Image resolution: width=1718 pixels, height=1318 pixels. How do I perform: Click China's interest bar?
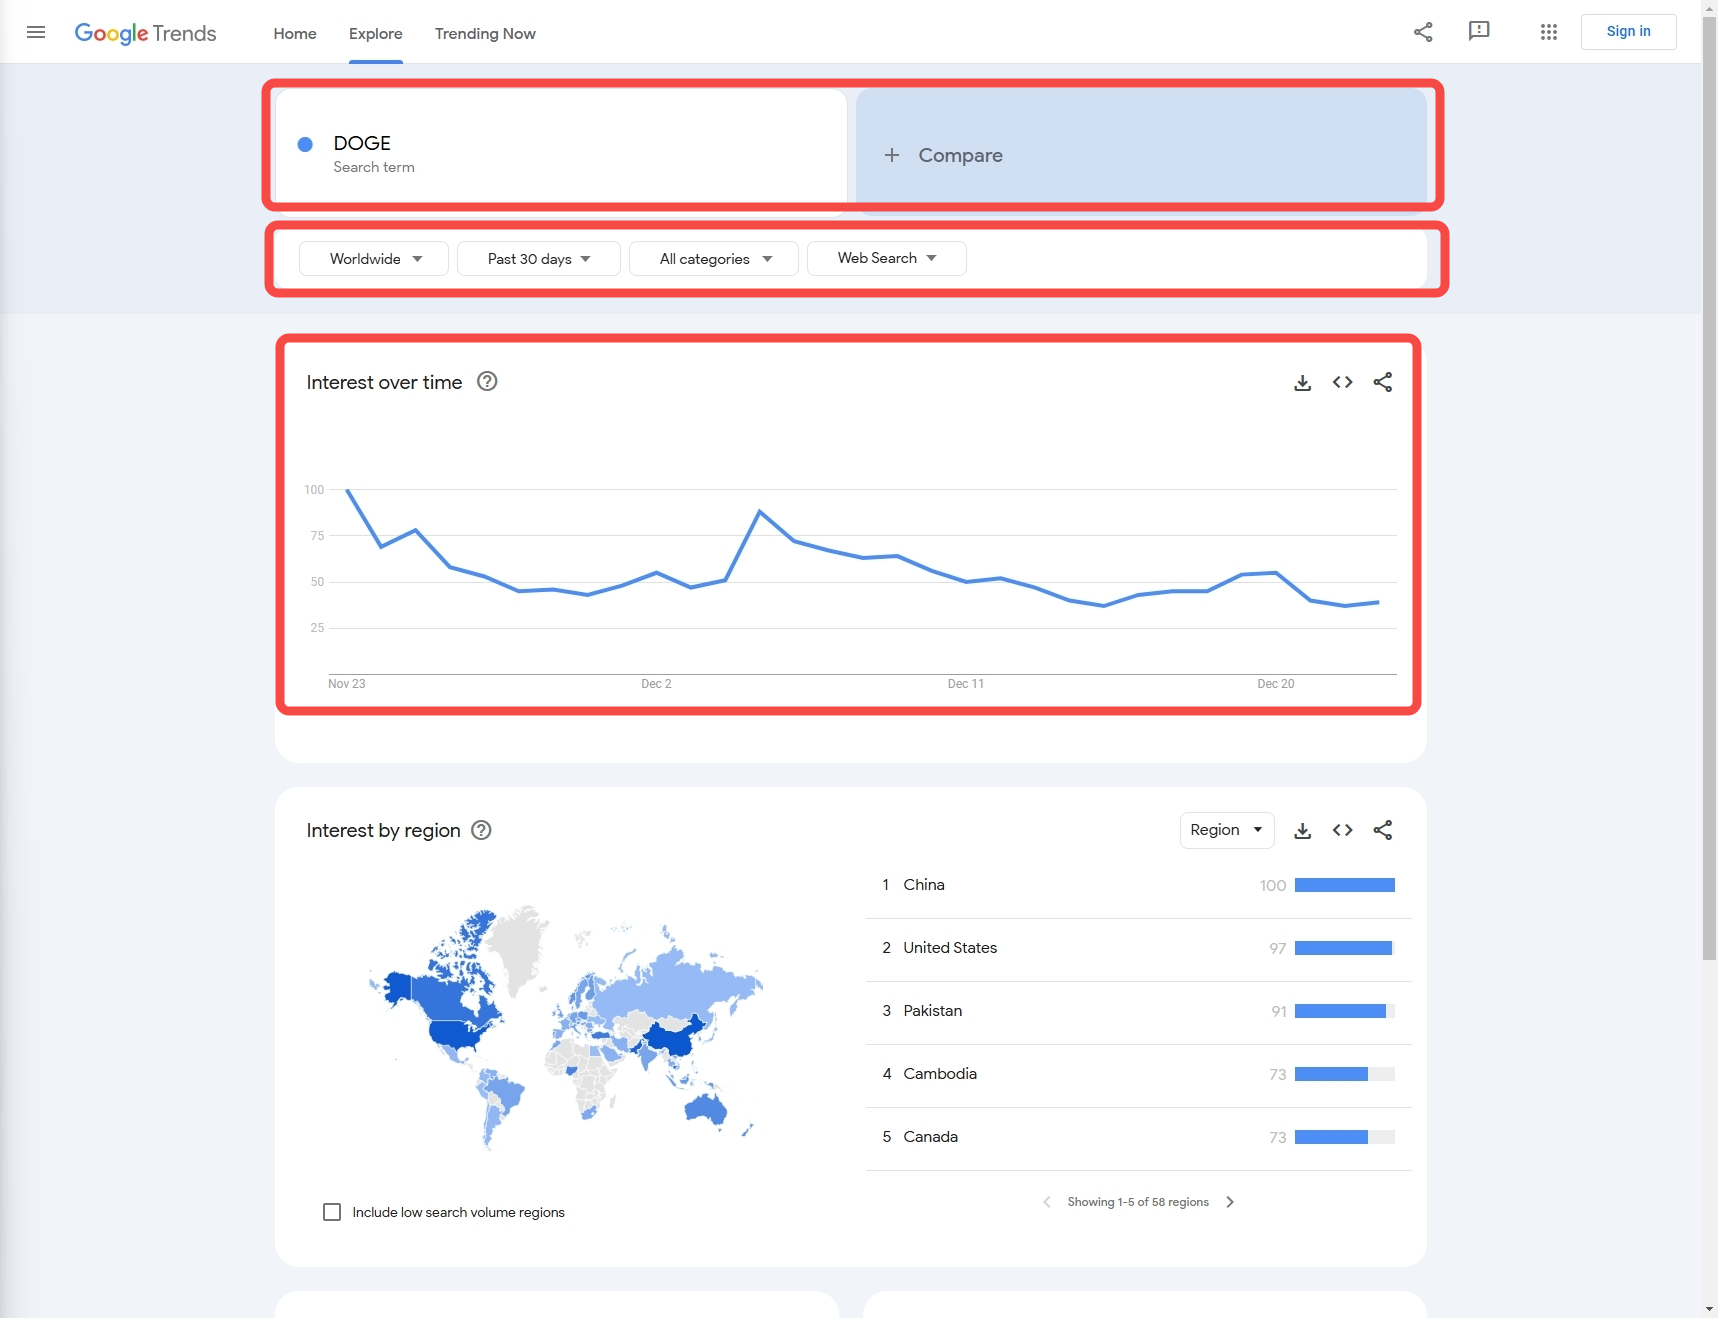pyautogui.click(x=1344, y=885)
